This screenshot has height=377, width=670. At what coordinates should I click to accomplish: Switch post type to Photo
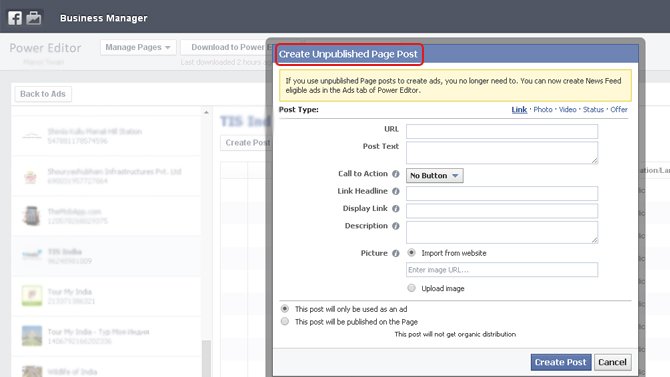[543, 109]
